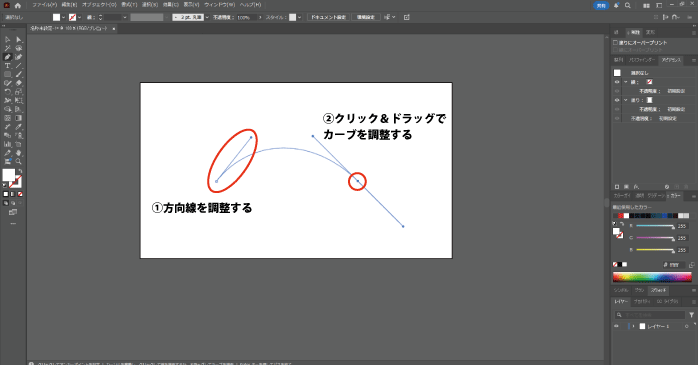Select the Shaper/Pencil tool

pyautogui.click(x=8, y=83)
